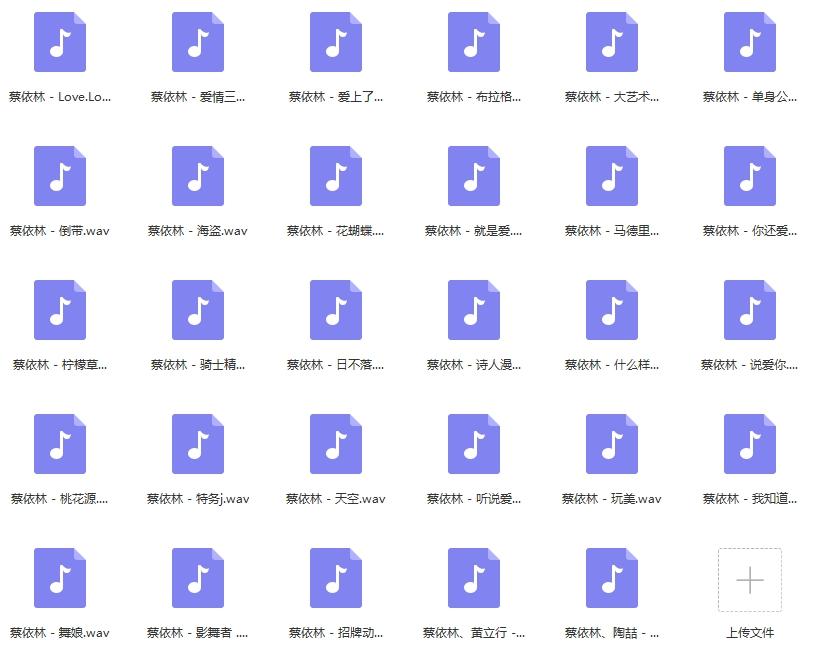
Task: Click the file name 蔡依林 - 柠檬草...
Action: (x=60, y=365)
